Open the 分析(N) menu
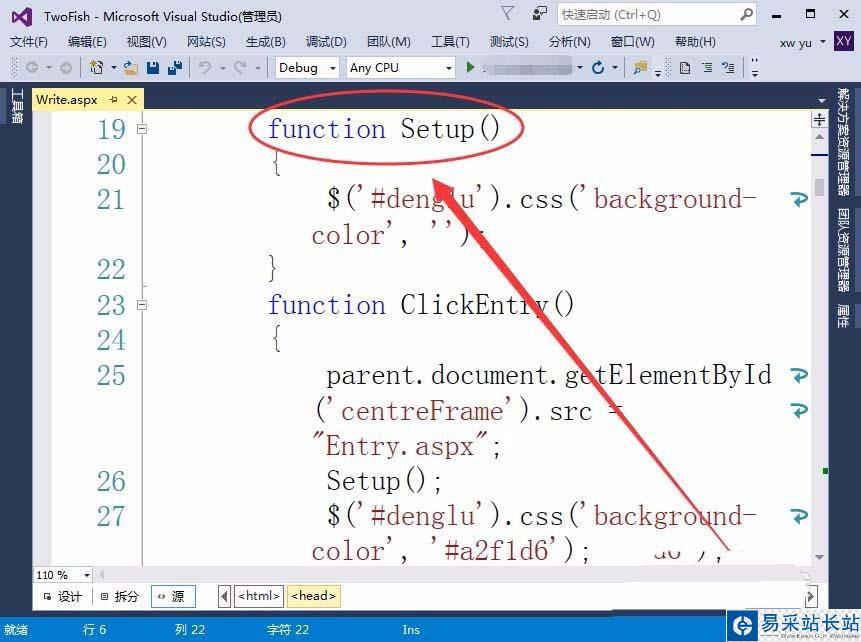 pyautogui.click(x=569, y=42)
